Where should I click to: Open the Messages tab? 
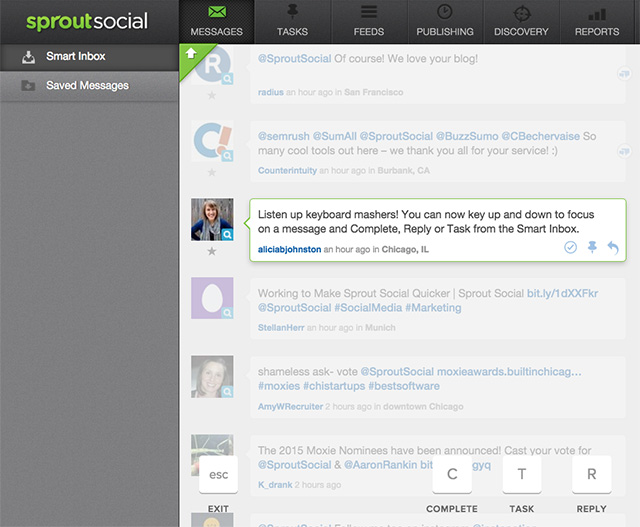[x=217, y=22]
